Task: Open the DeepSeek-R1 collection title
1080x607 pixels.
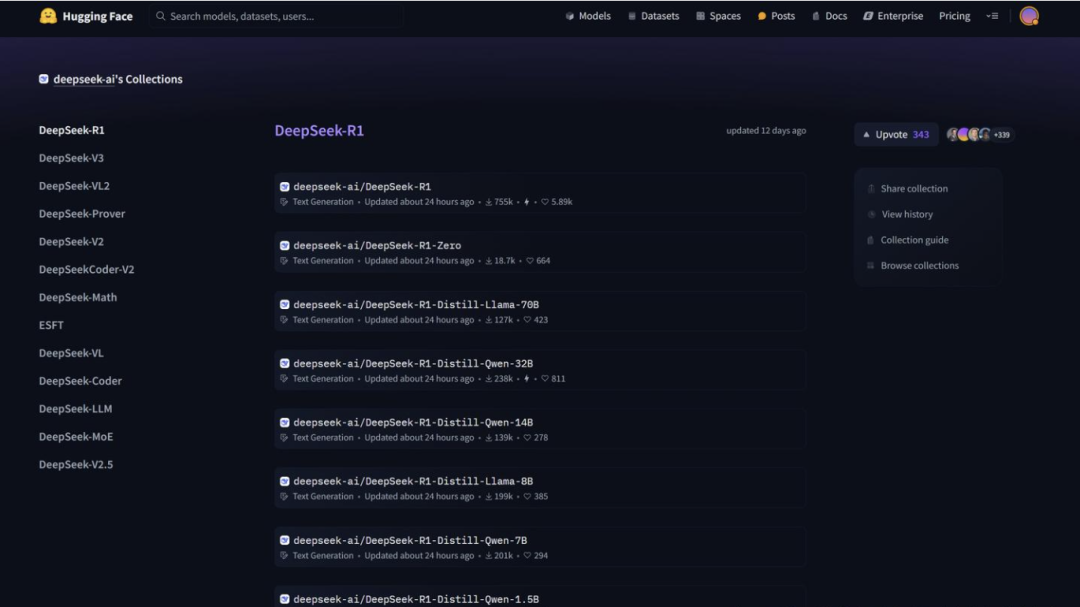Action: point(319,130)
